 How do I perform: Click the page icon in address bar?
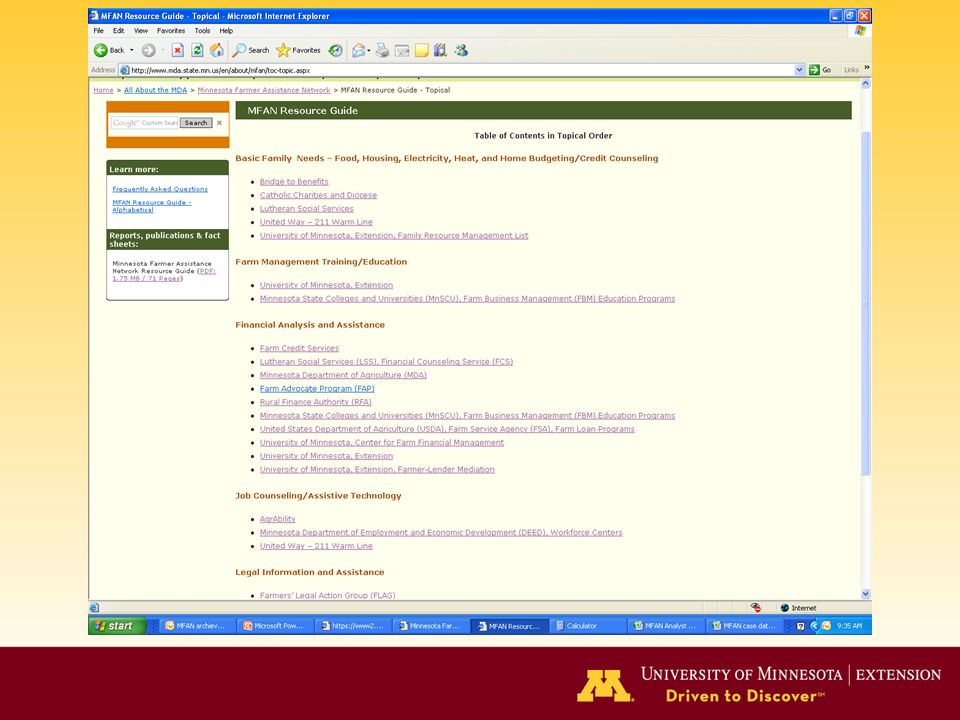click(124, 70)
